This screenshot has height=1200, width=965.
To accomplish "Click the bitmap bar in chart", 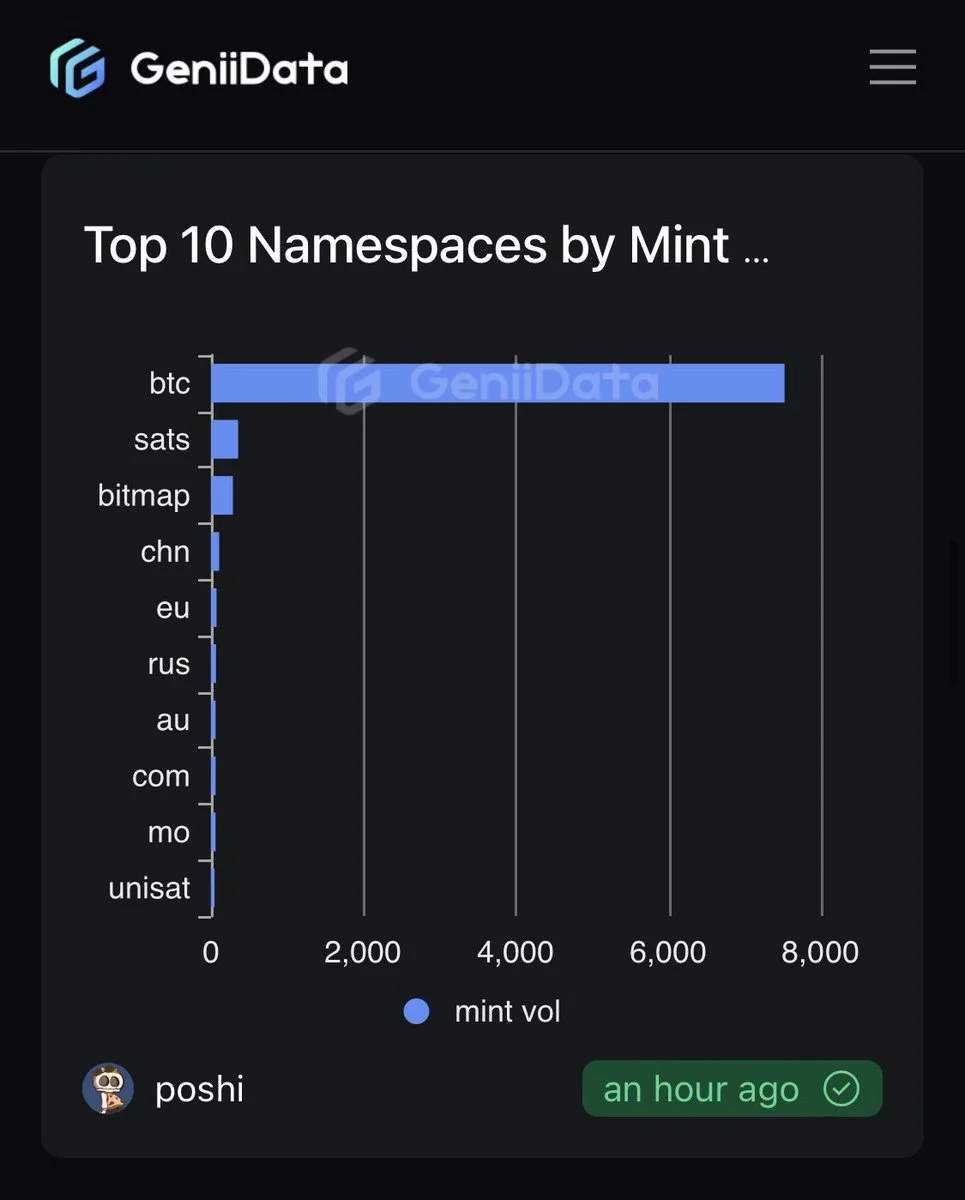I will (x=222, y=495).
